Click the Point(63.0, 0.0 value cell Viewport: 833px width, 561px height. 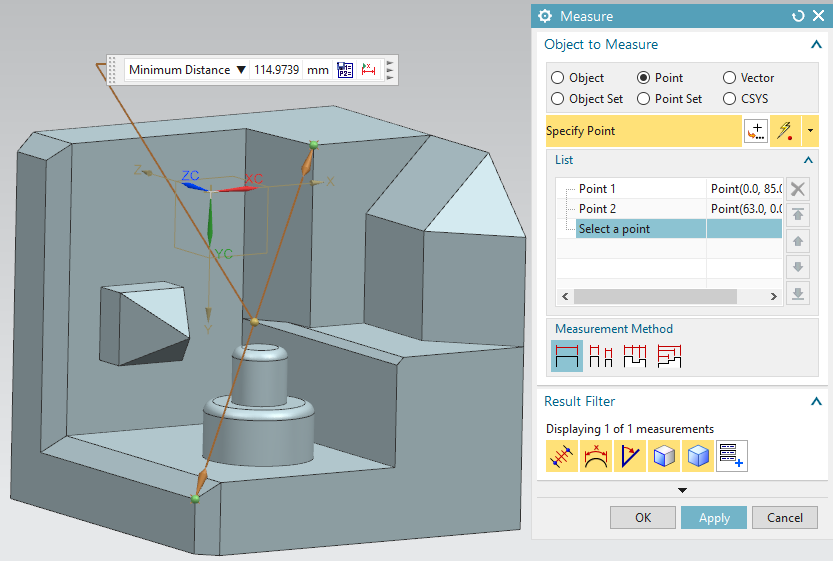745,209
